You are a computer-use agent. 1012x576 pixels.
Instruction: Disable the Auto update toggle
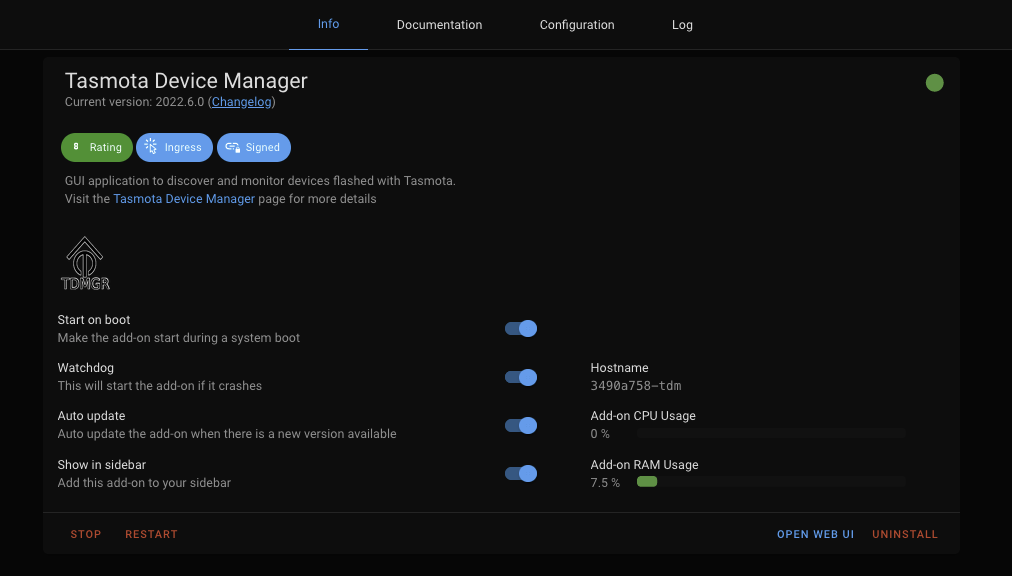[520, 425]
